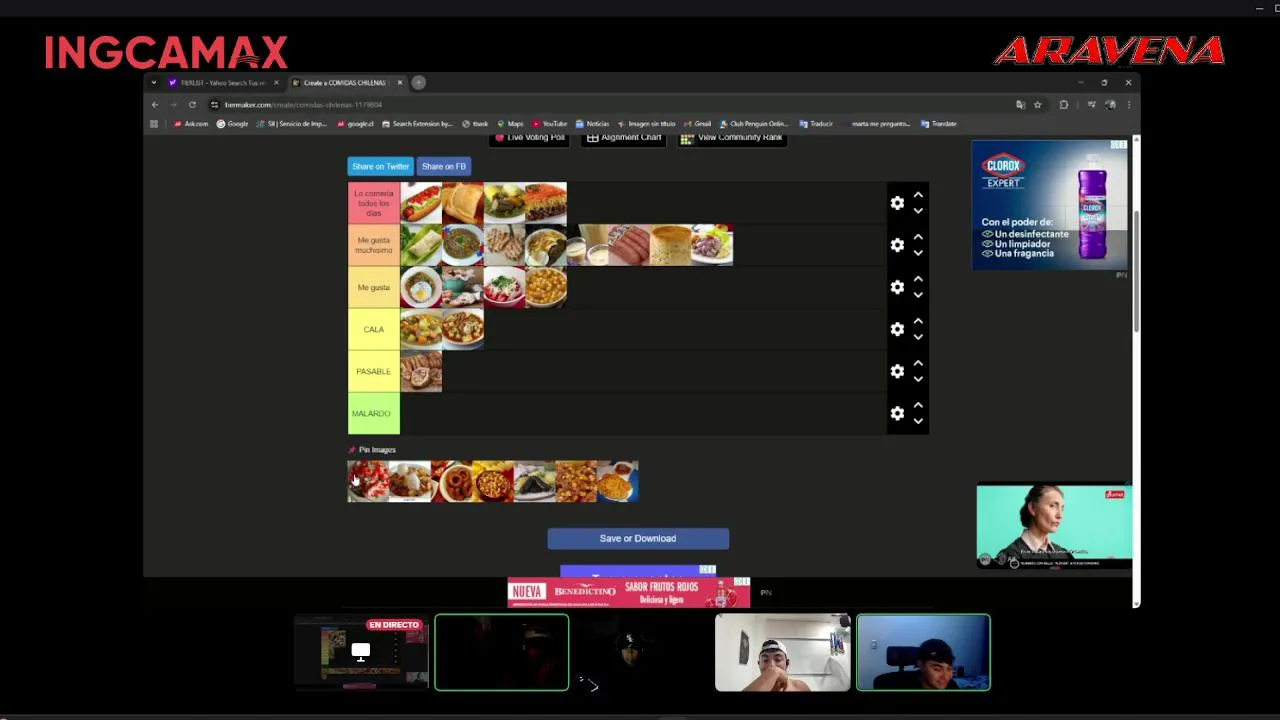The height and width of the screenshot is (720, 1280).
Task: Click PASABLE tier label
Action: click(x=374, y=371)
